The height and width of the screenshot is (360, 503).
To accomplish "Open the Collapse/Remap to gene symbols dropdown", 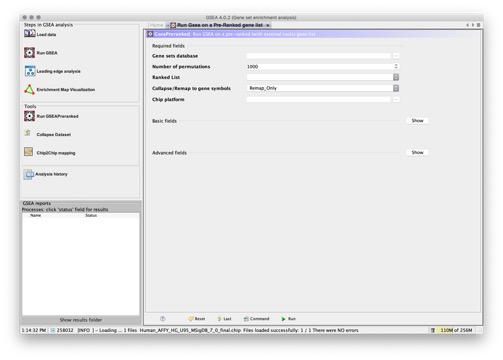I will click(396, 88).
